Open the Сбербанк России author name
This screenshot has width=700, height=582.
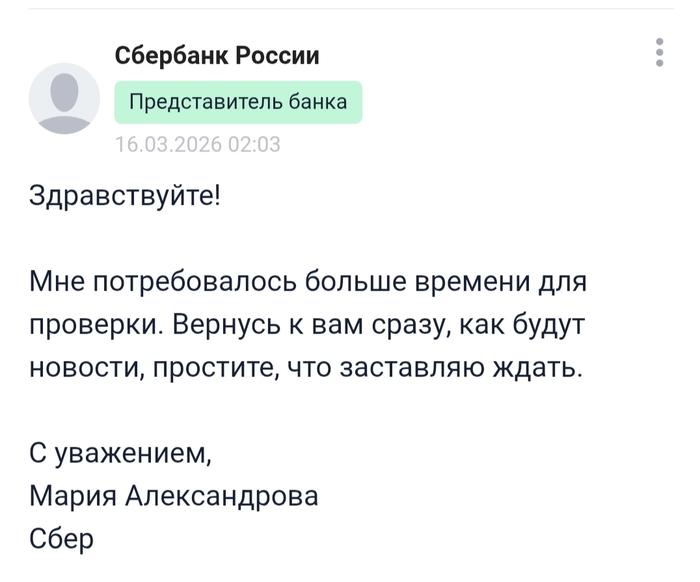pos(217,56)
